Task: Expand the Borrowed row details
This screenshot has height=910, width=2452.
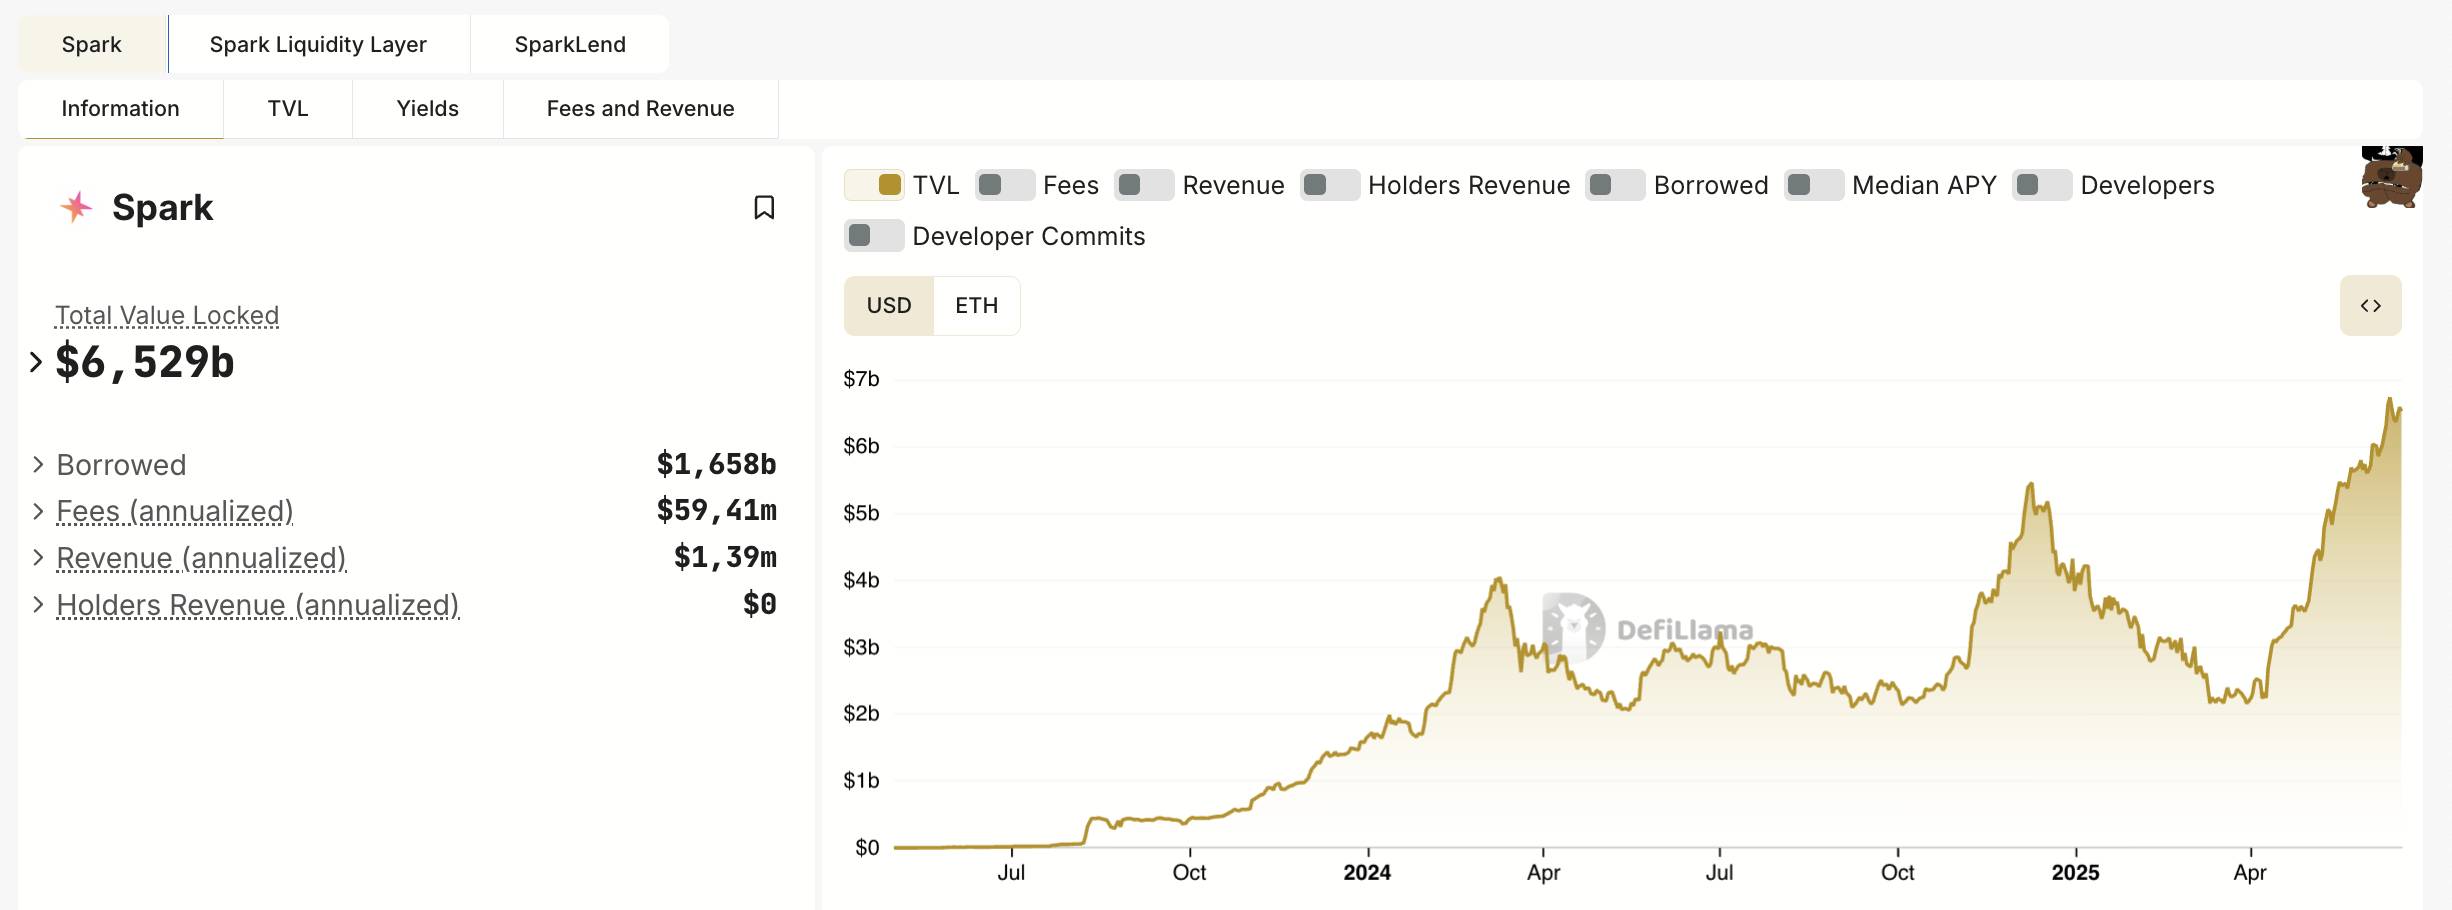Action: click(x=38, y=464)
